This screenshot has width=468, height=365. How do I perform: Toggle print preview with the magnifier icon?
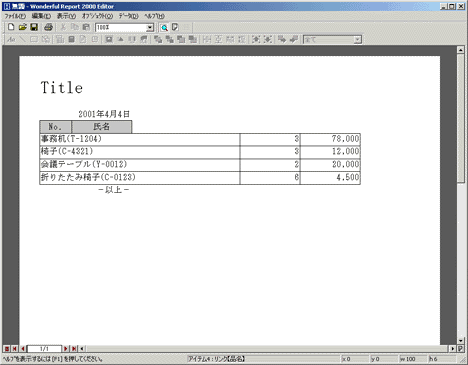pos(164,27)
